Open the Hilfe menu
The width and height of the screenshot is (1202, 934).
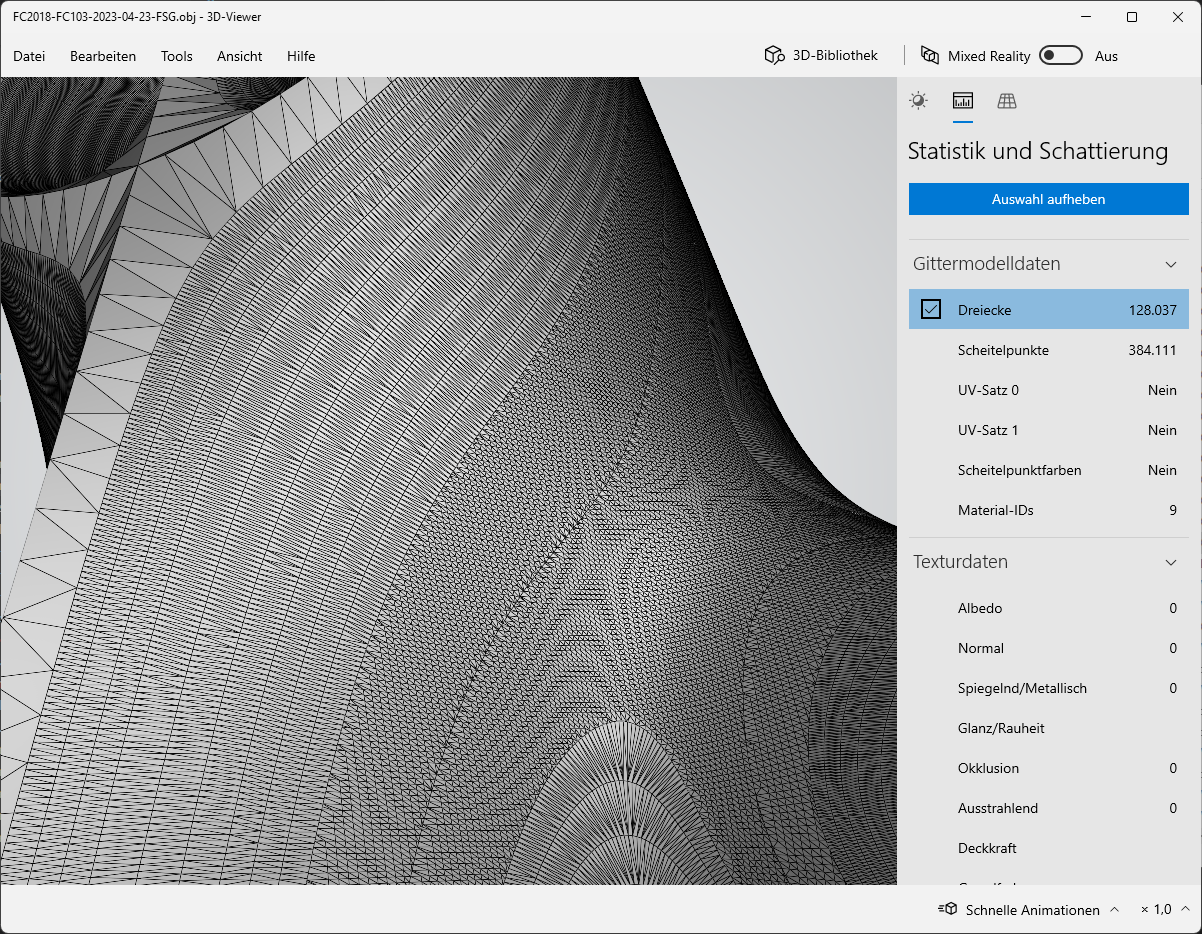300,56
